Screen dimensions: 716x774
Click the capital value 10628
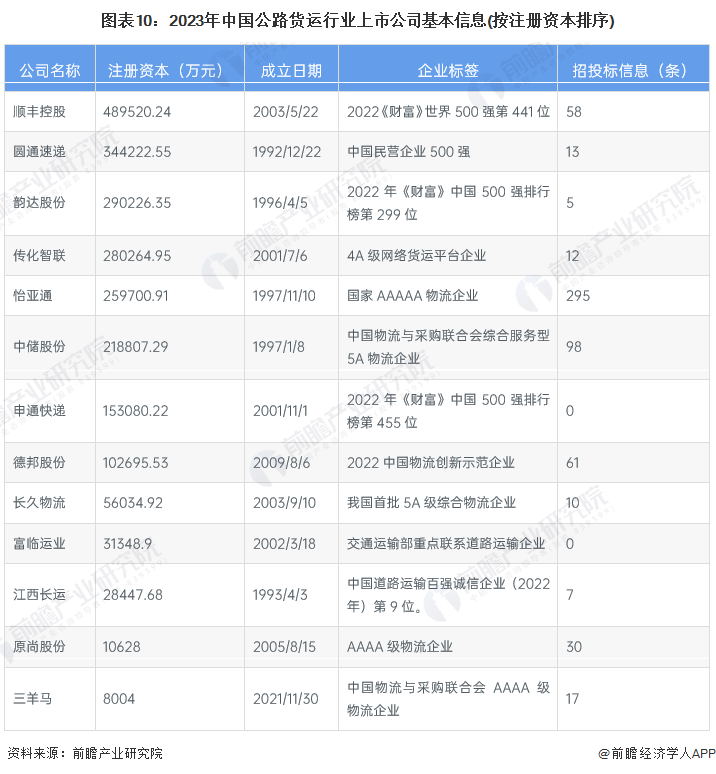point(121,647)
